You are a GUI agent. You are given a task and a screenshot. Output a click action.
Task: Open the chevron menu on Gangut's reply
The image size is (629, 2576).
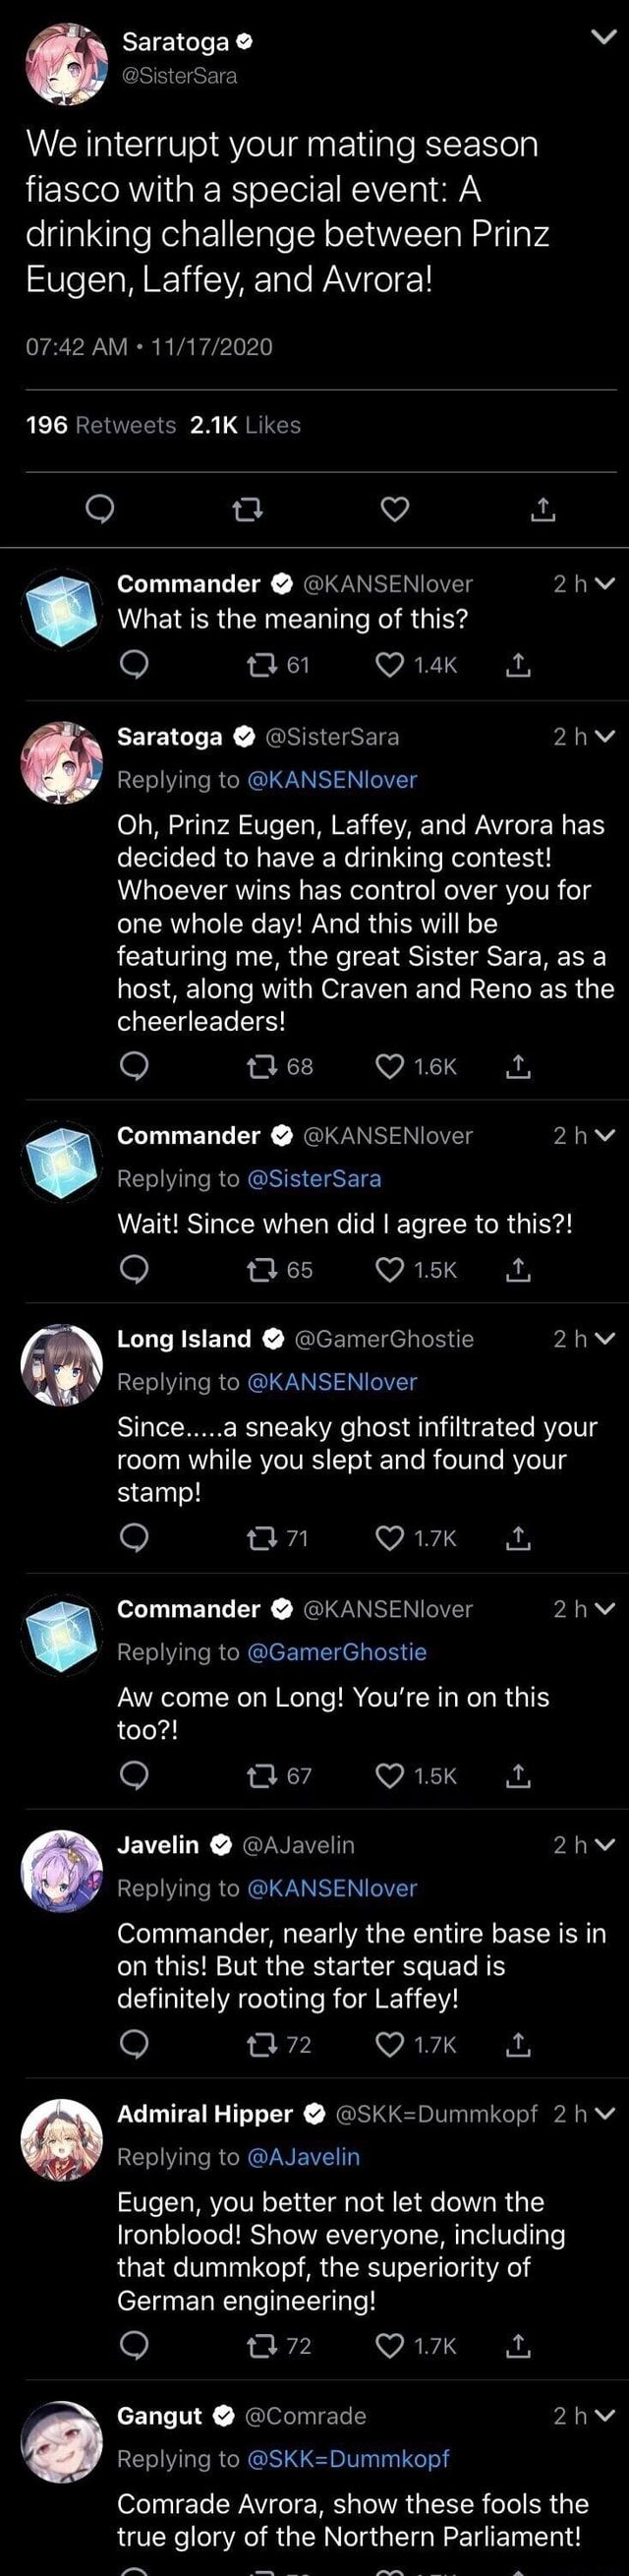(604, 2416)
